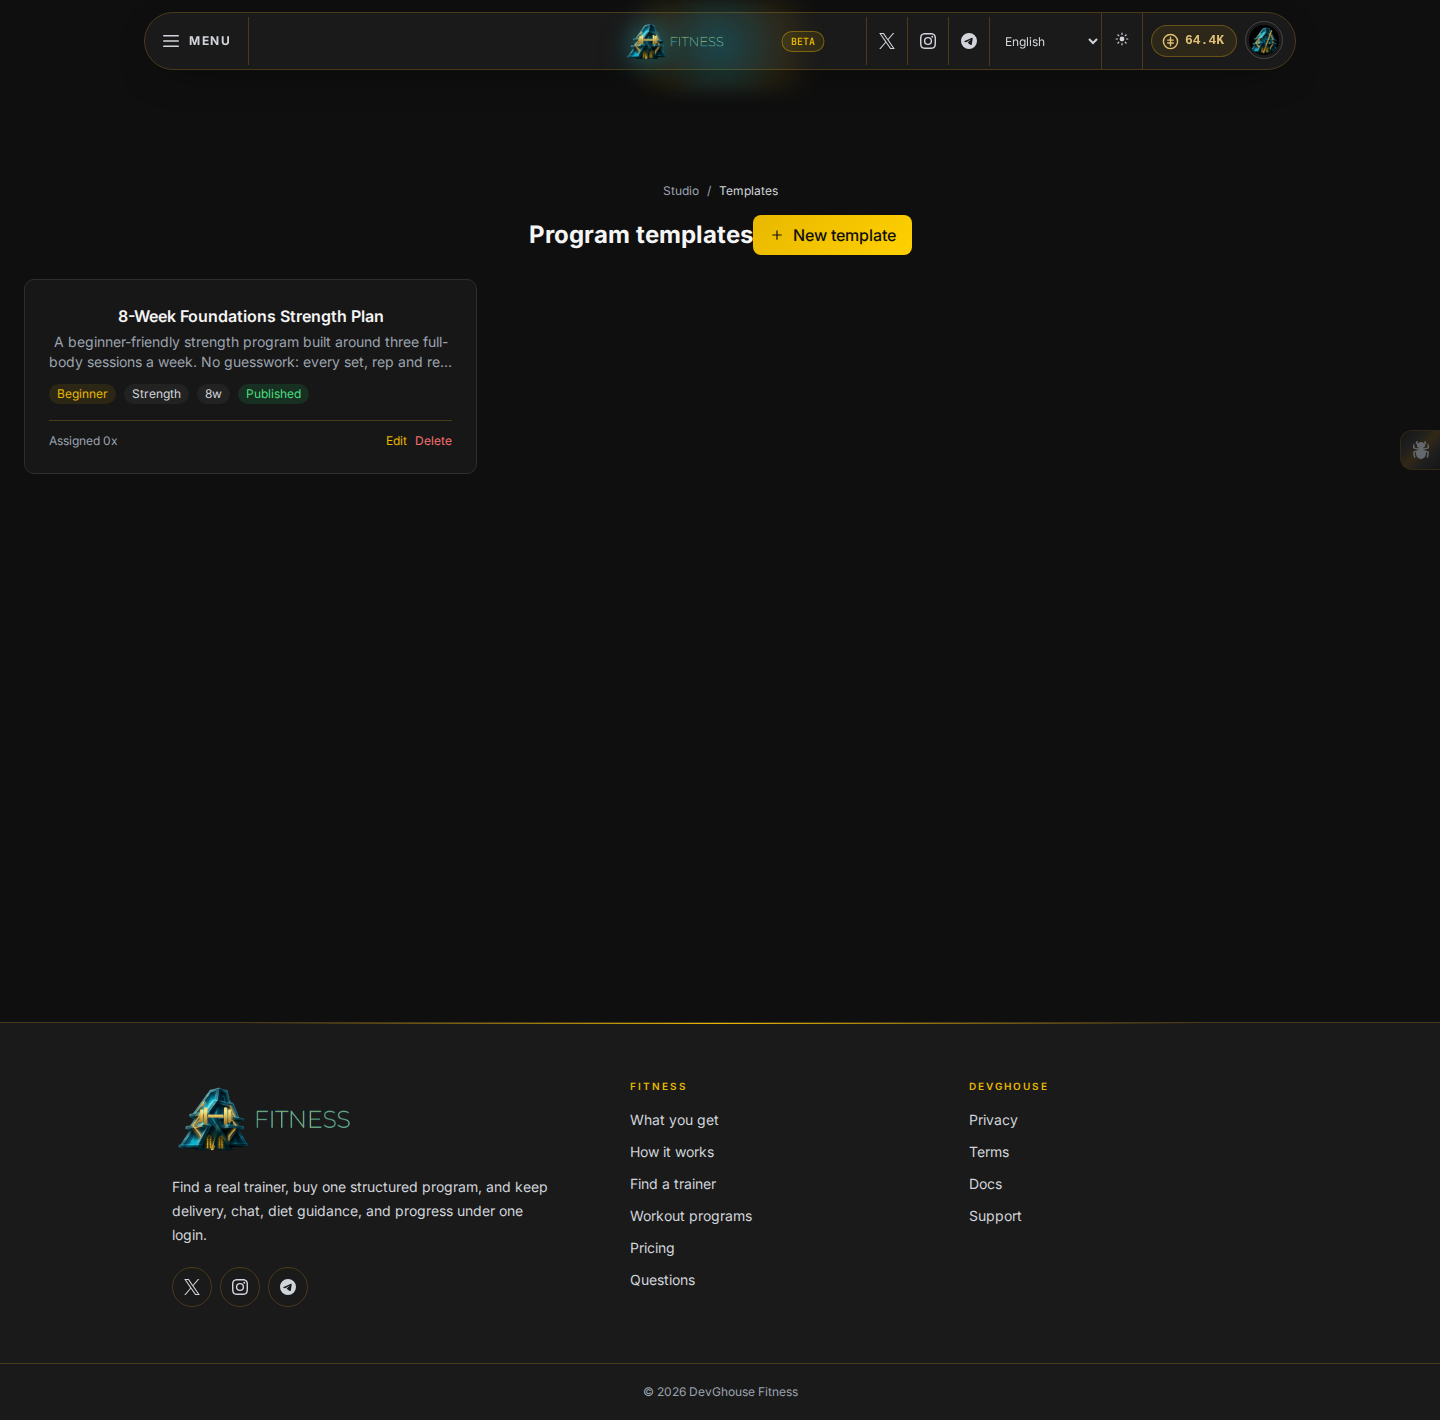Click the Fitness logo in the footer
Viewport: 1440px width, 1420px height.
click(264, 1119)
